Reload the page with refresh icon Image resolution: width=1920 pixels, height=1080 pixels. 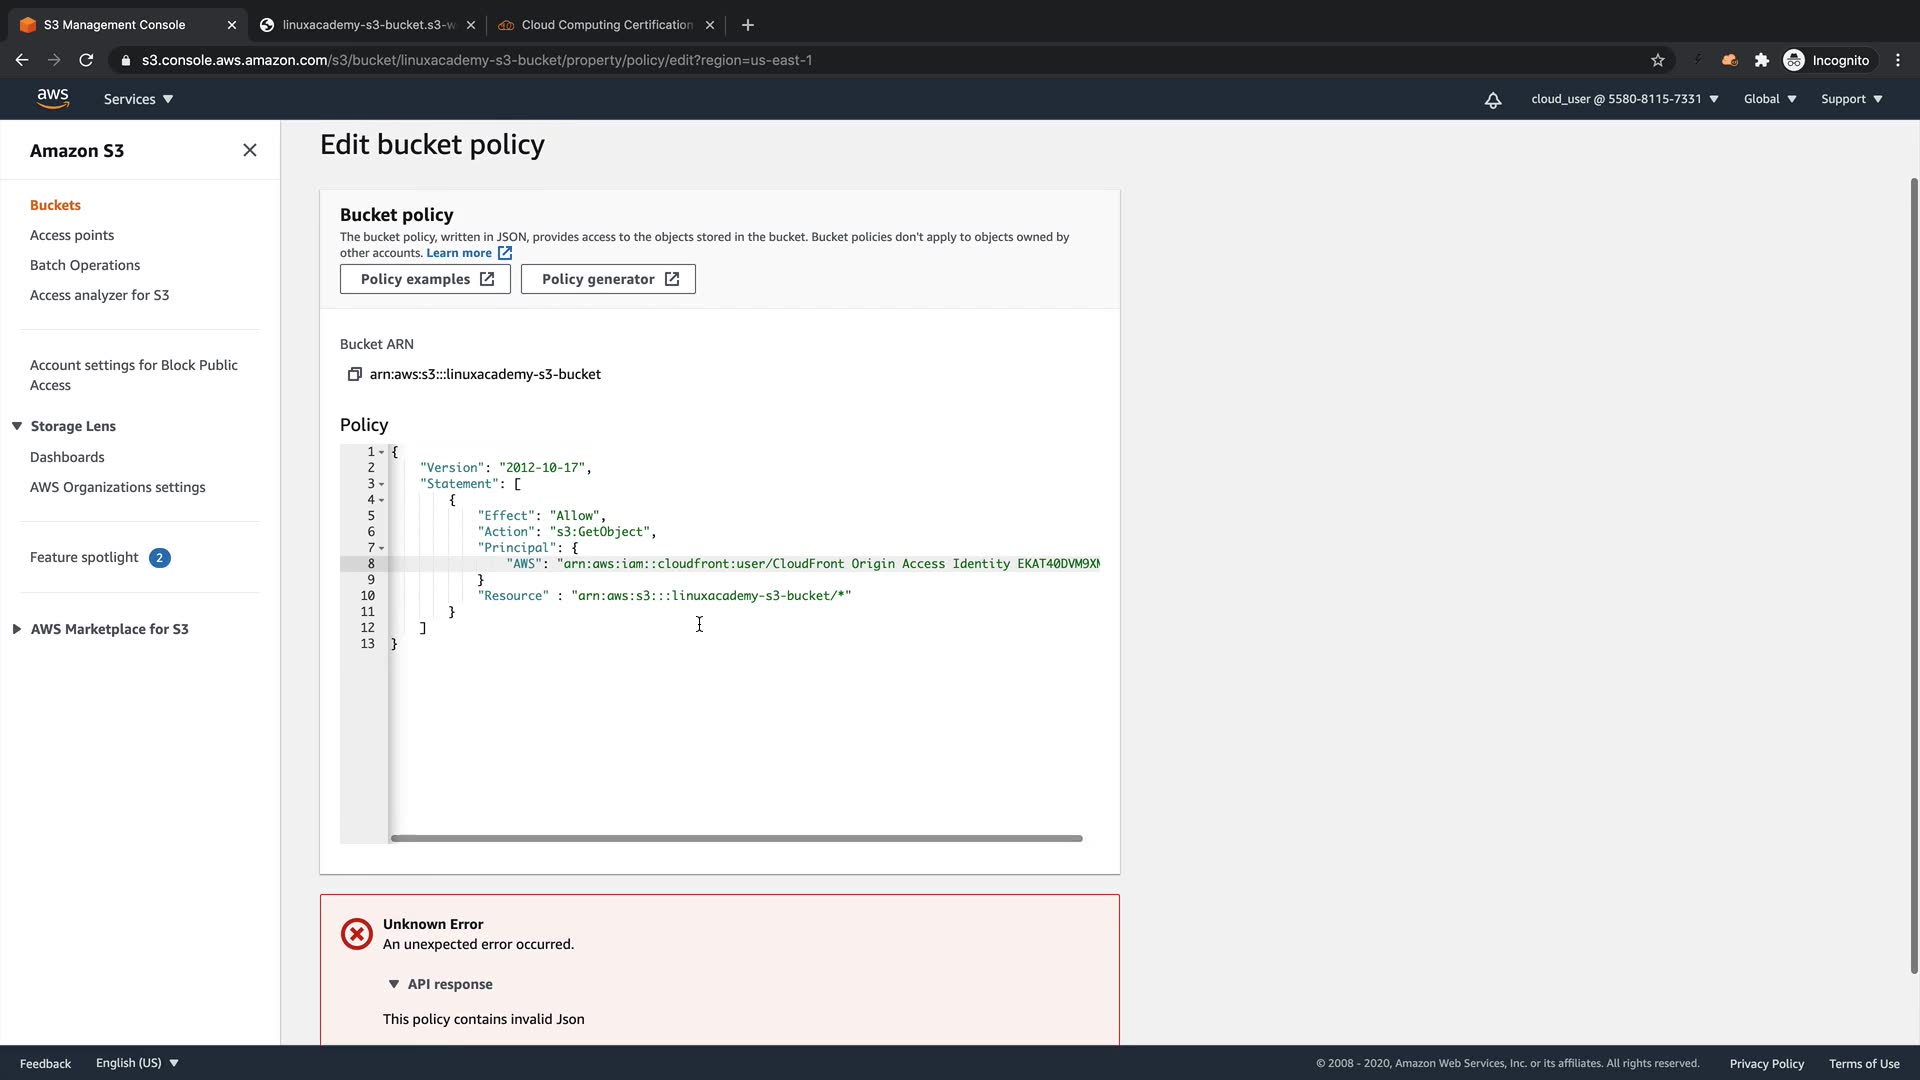[86, 60]
